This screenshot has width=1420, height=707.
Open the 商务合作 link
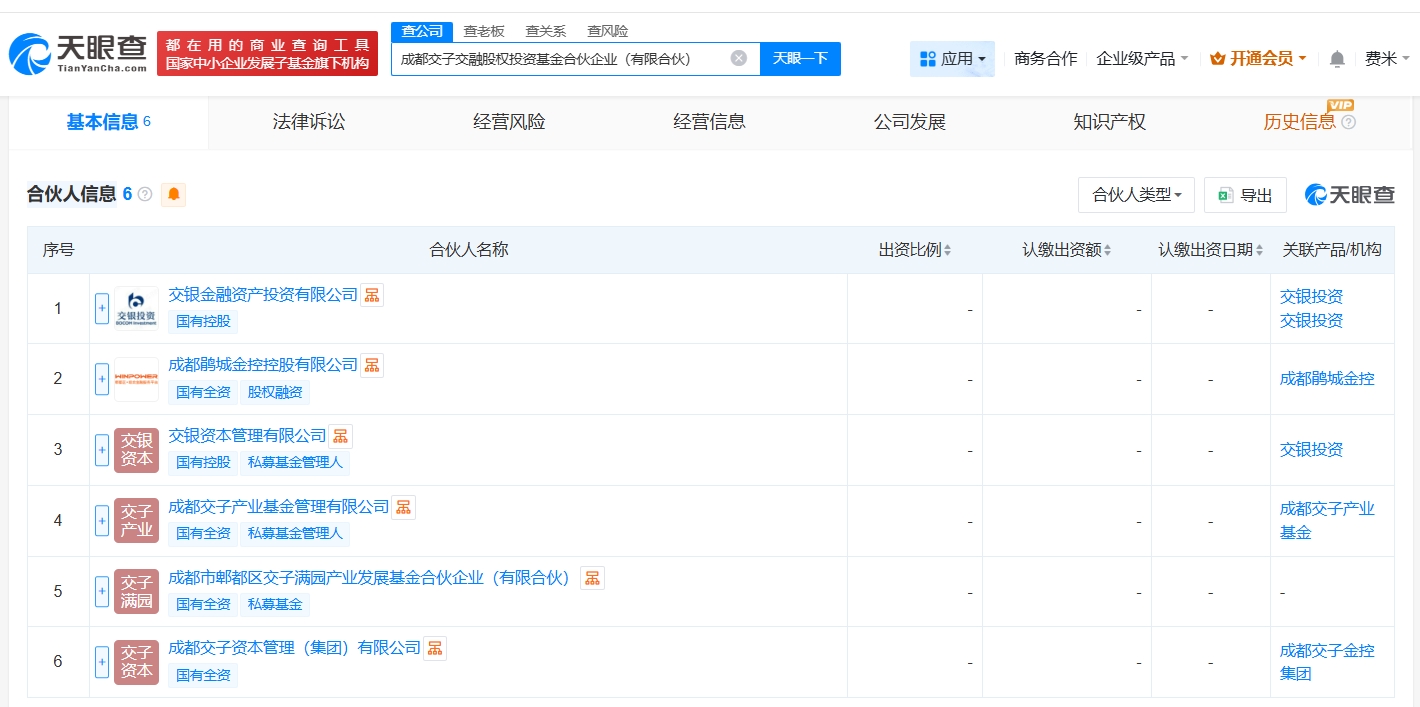click(x=1045, y=59)
